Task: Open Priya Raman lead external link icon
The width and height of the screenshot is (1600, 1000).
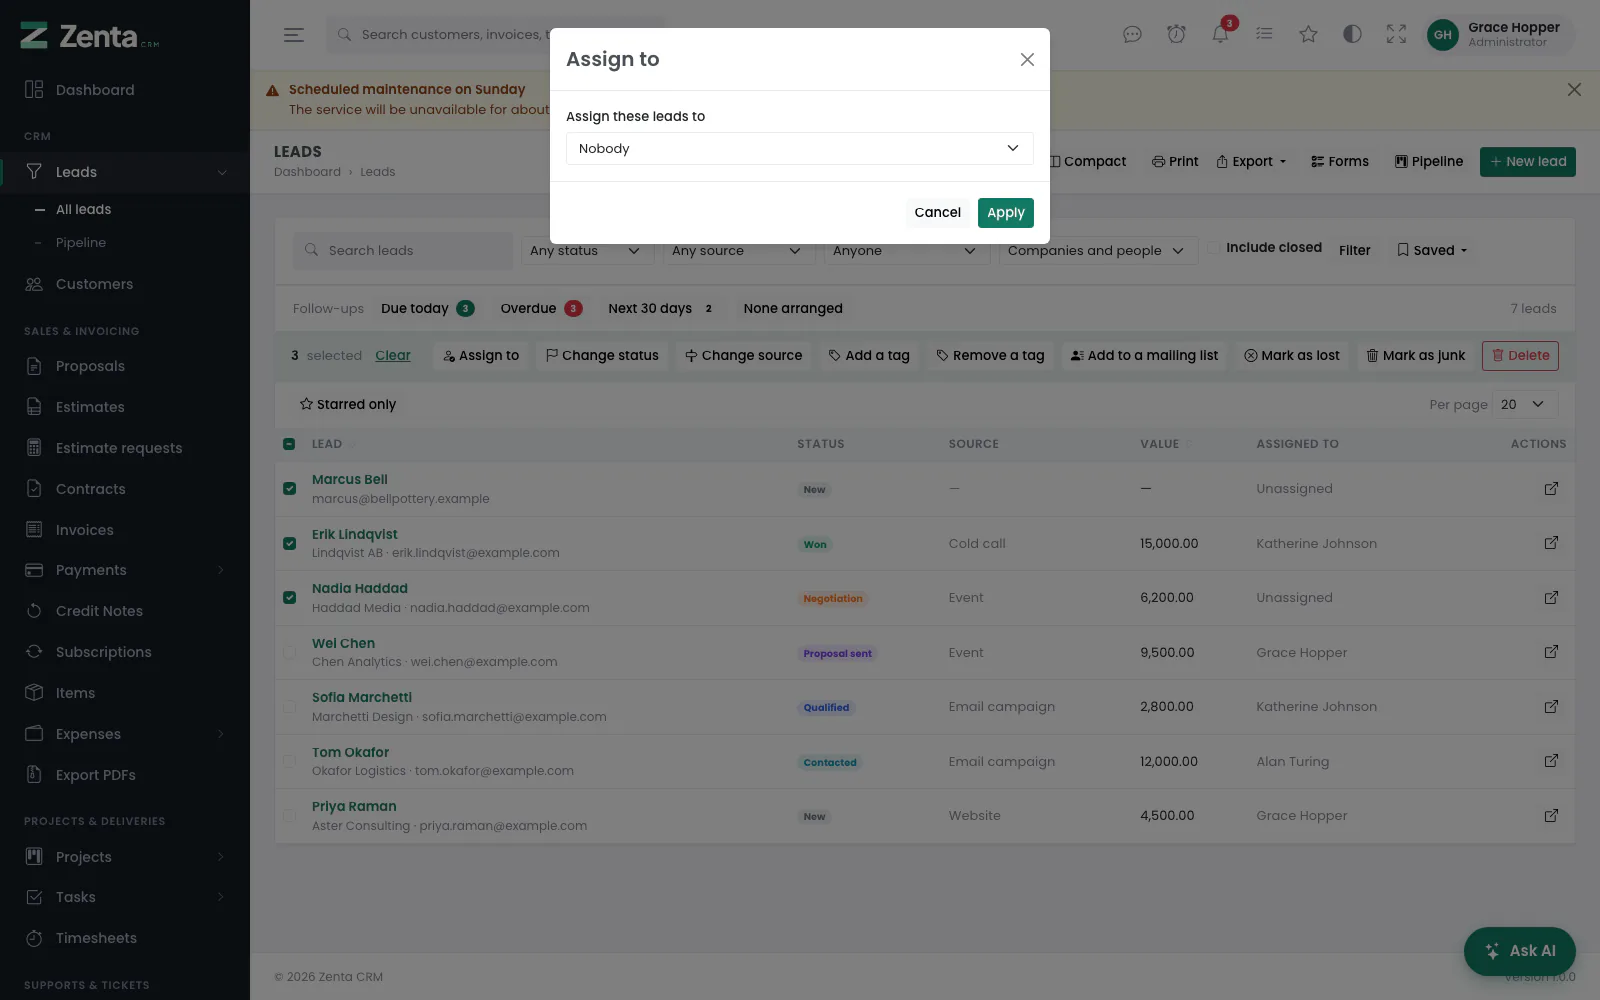Action: (1551, 816)
